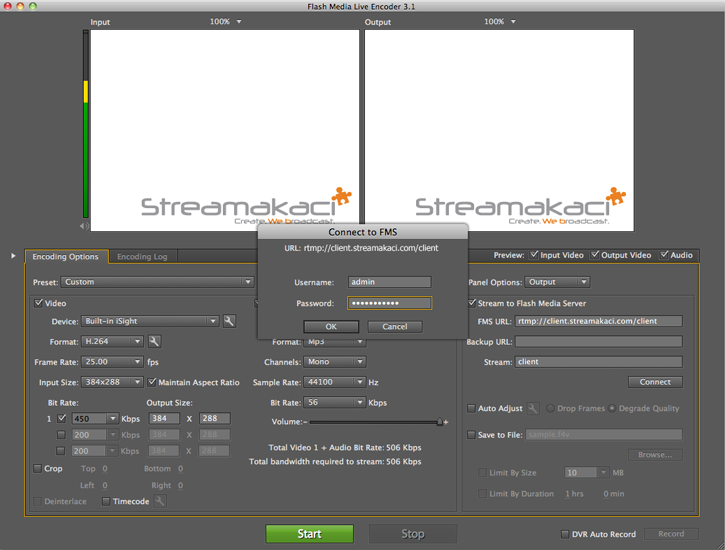Click the Record button

[x=671, y=534]
